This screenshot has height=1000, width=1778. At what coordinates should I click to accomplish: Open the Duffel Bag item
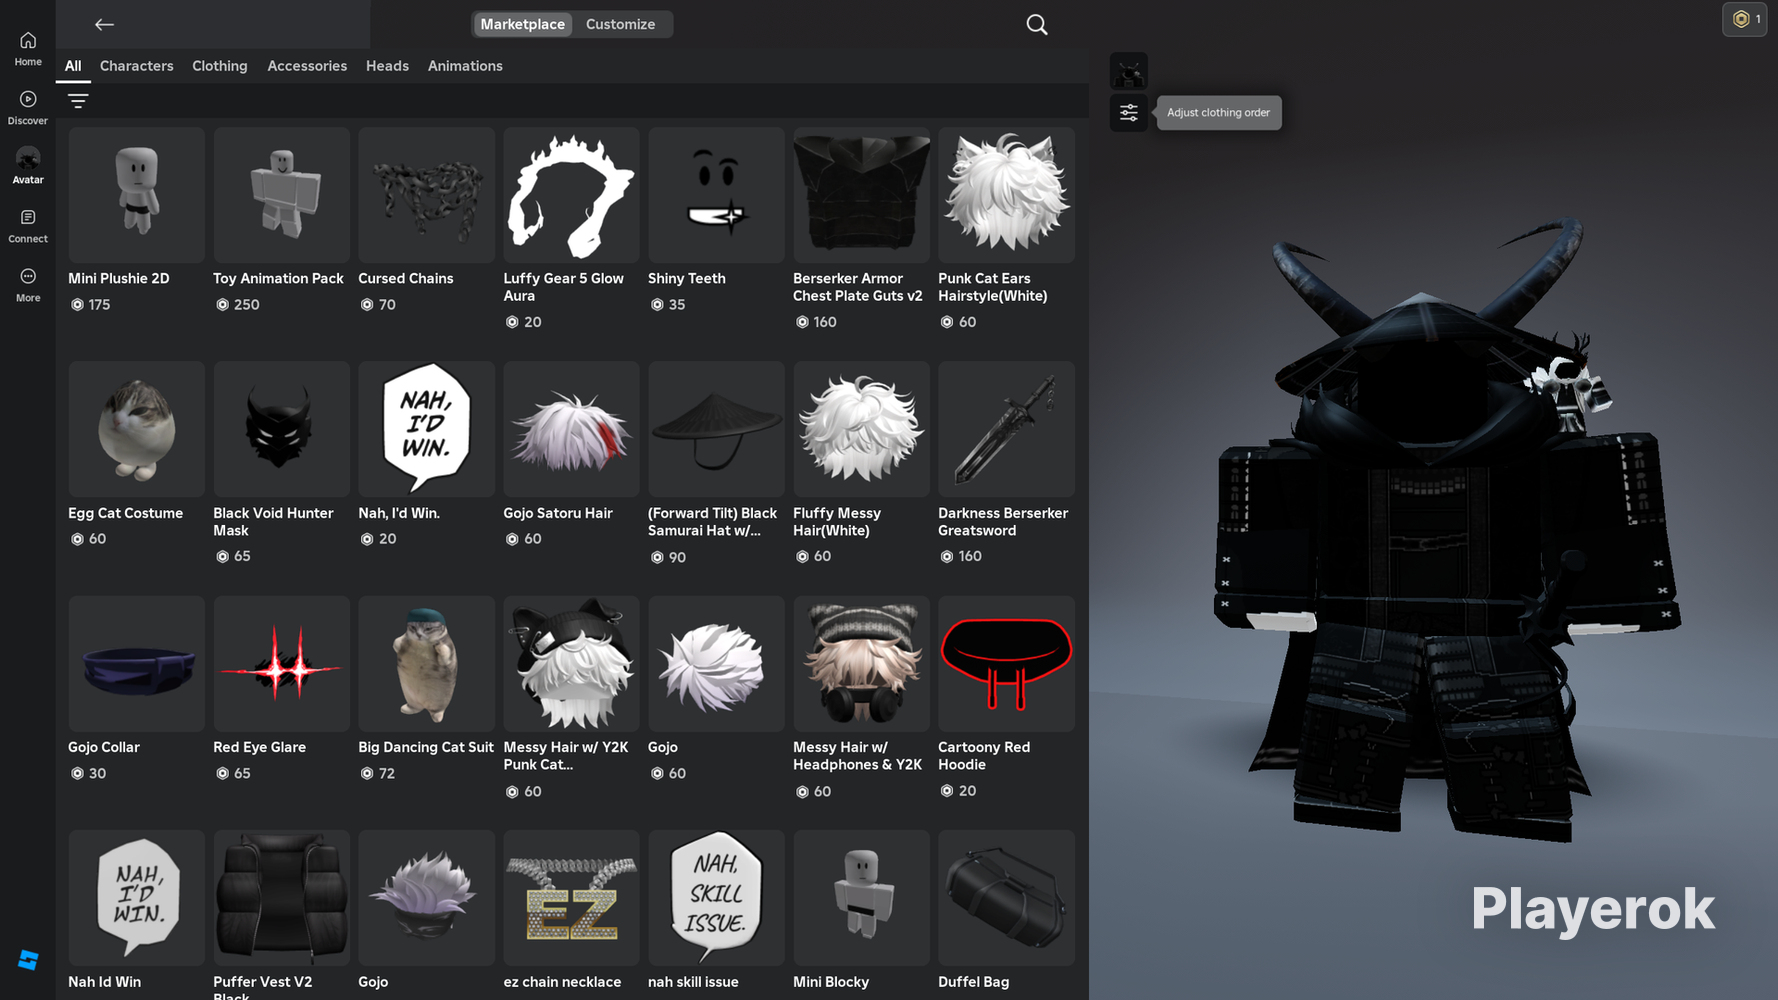point(1007,898)
